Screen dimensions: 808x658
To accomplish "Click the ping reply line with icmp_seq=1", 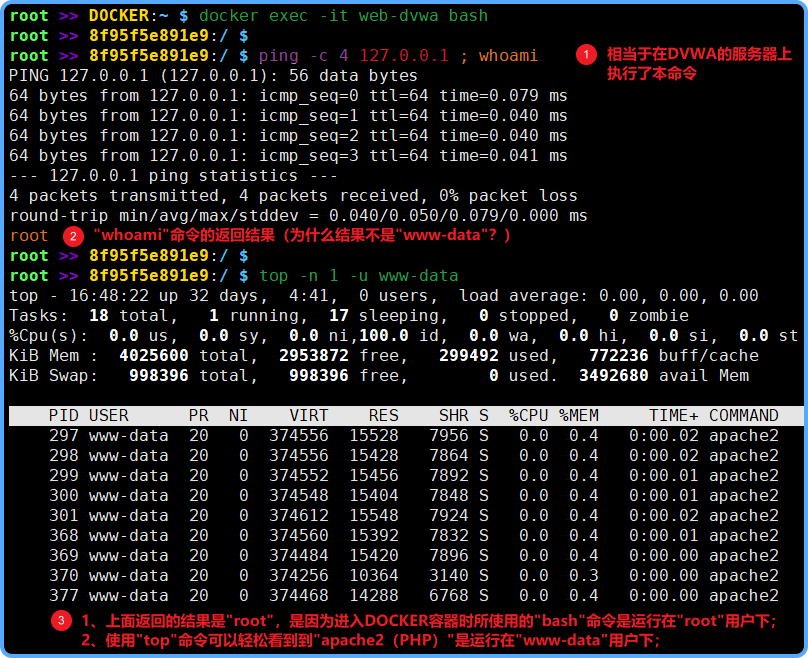I will [x=288, y=116].
